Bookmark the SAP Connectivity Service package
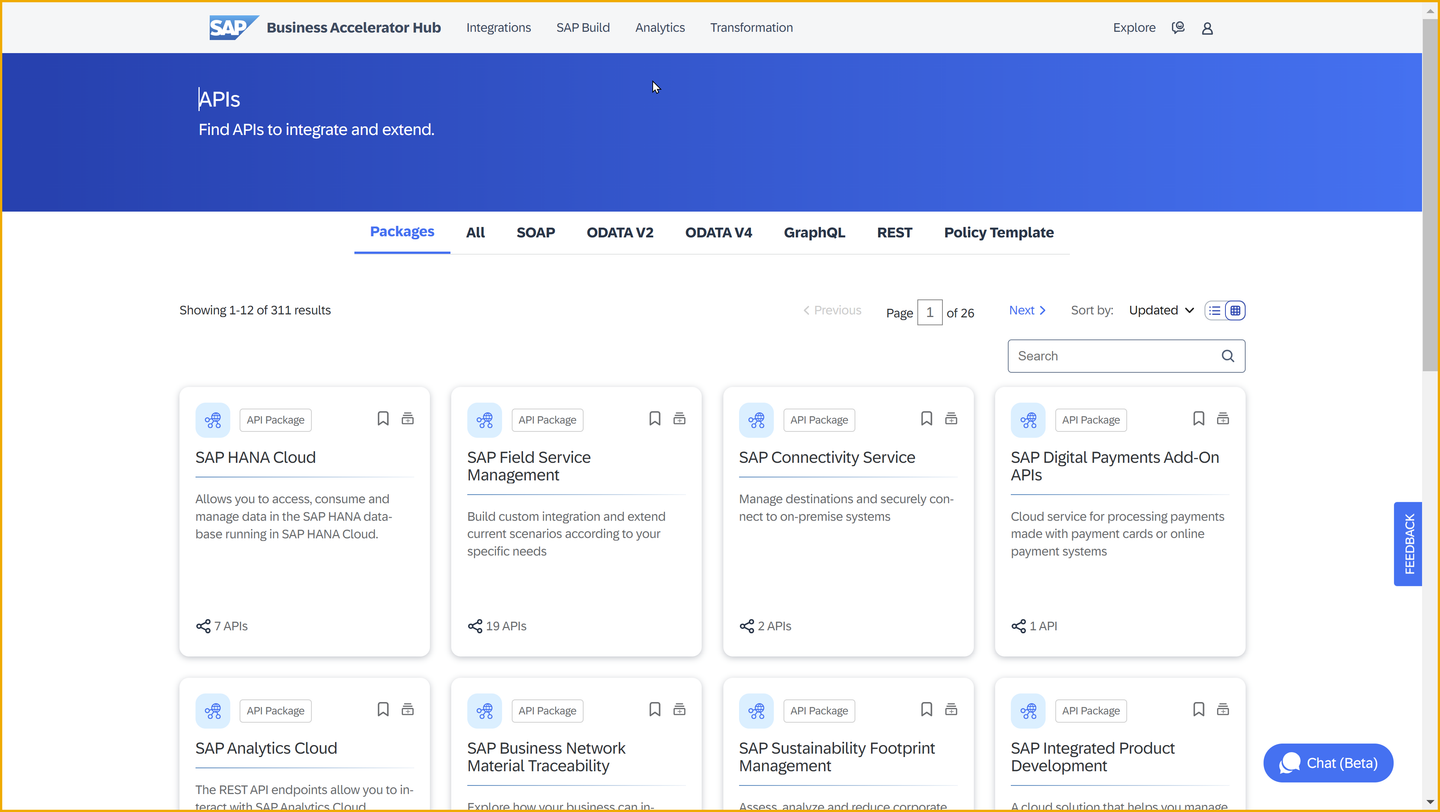 [x=927, y=419]
